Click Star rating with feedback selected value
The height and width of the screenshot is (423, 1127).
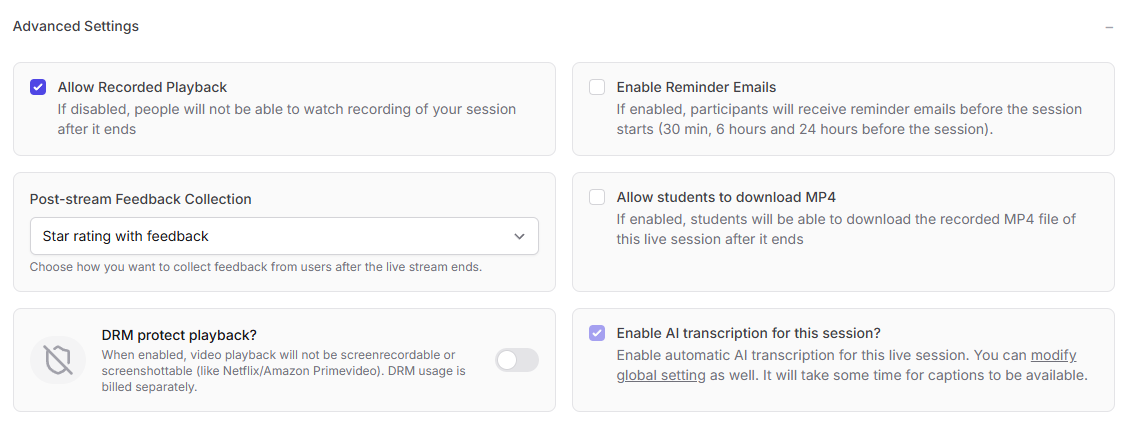(x=126, y=236)
